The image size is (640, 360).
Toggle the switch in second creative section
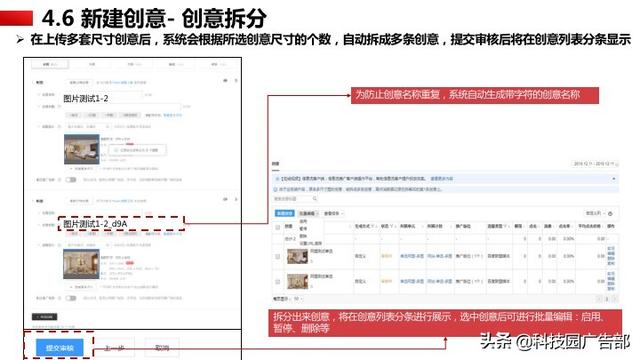(x=71, y=298)
